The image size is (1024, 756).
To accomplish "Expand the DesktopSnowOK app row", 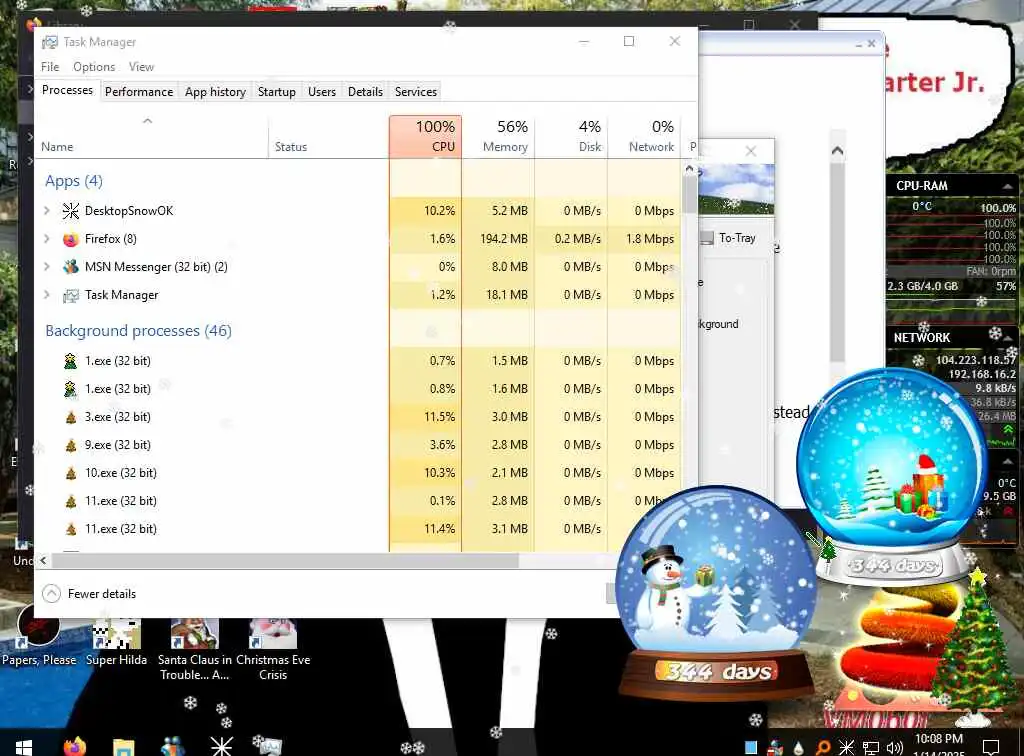I will tap(47, 211).
